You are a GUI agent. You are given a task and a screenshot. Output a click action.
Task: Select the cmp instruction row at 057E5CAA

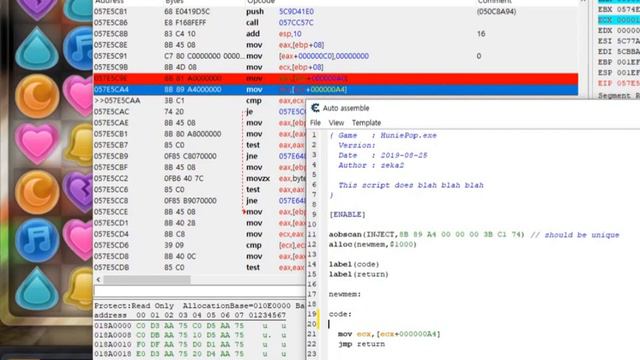pyautogui.click(x=200, y=100)
